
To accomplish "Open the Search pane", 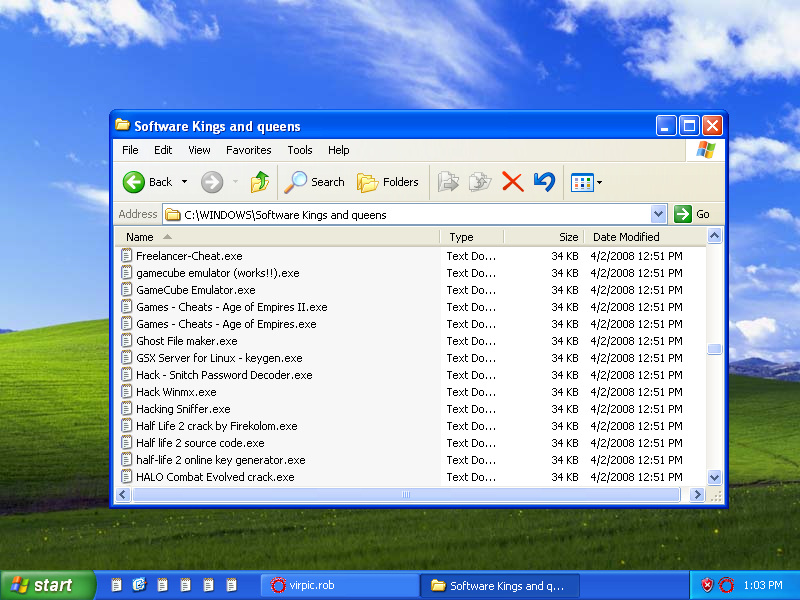I will pos(314,182).
